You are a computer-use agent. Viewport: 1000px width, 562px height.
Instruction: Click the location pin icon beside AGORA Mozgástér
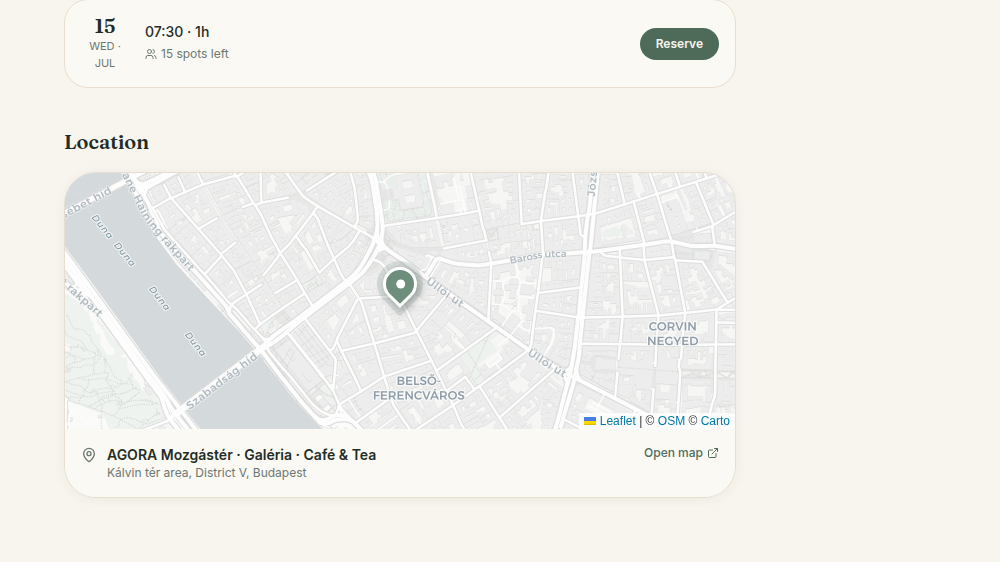pyautogui.click(x=89, y=455)
